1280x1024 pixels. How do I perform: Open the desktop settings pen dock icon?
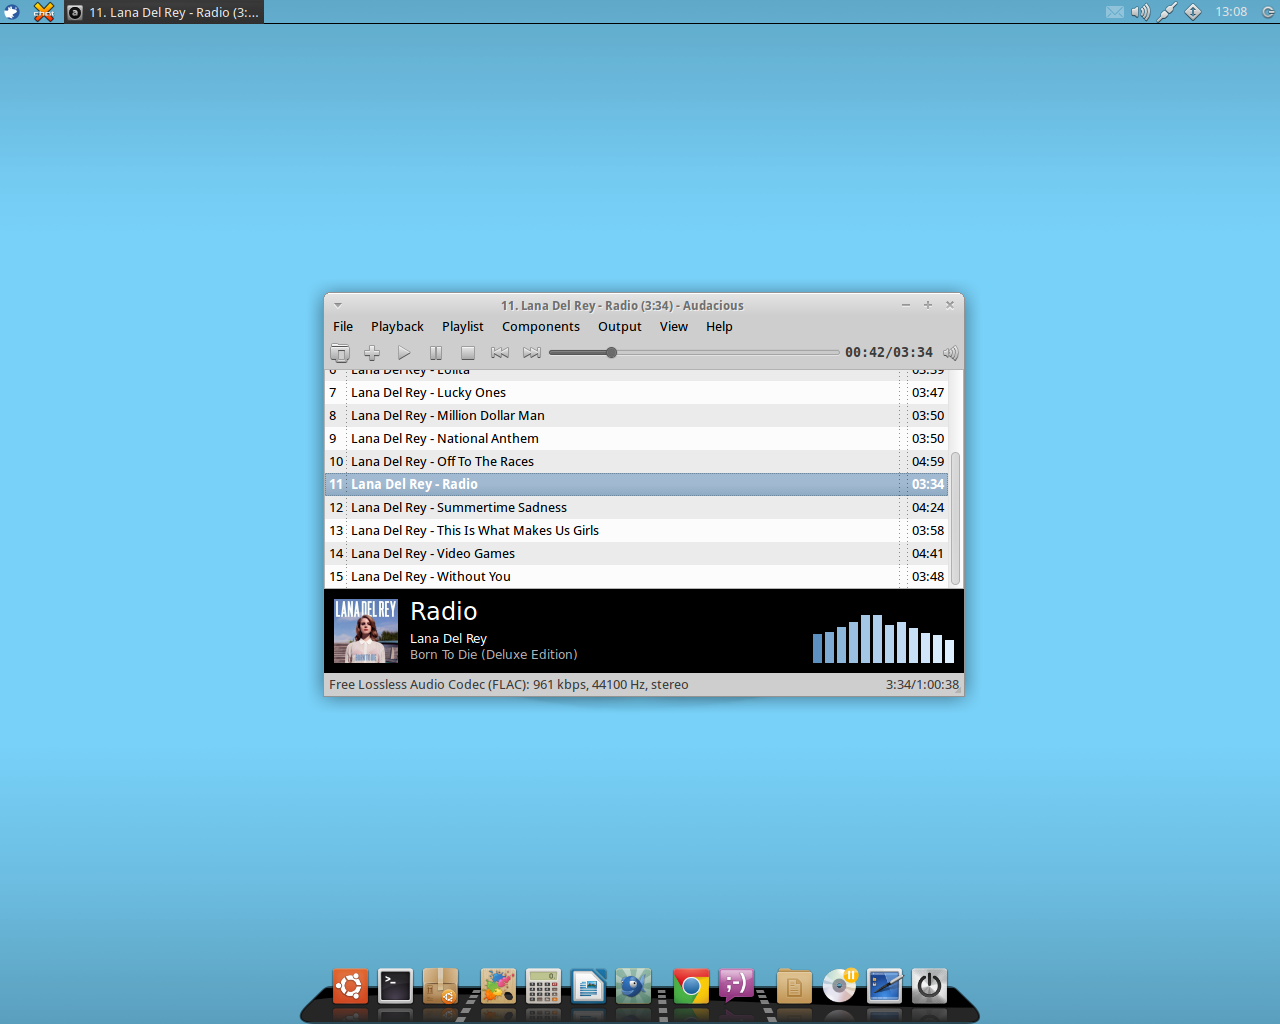click(885, 987)
